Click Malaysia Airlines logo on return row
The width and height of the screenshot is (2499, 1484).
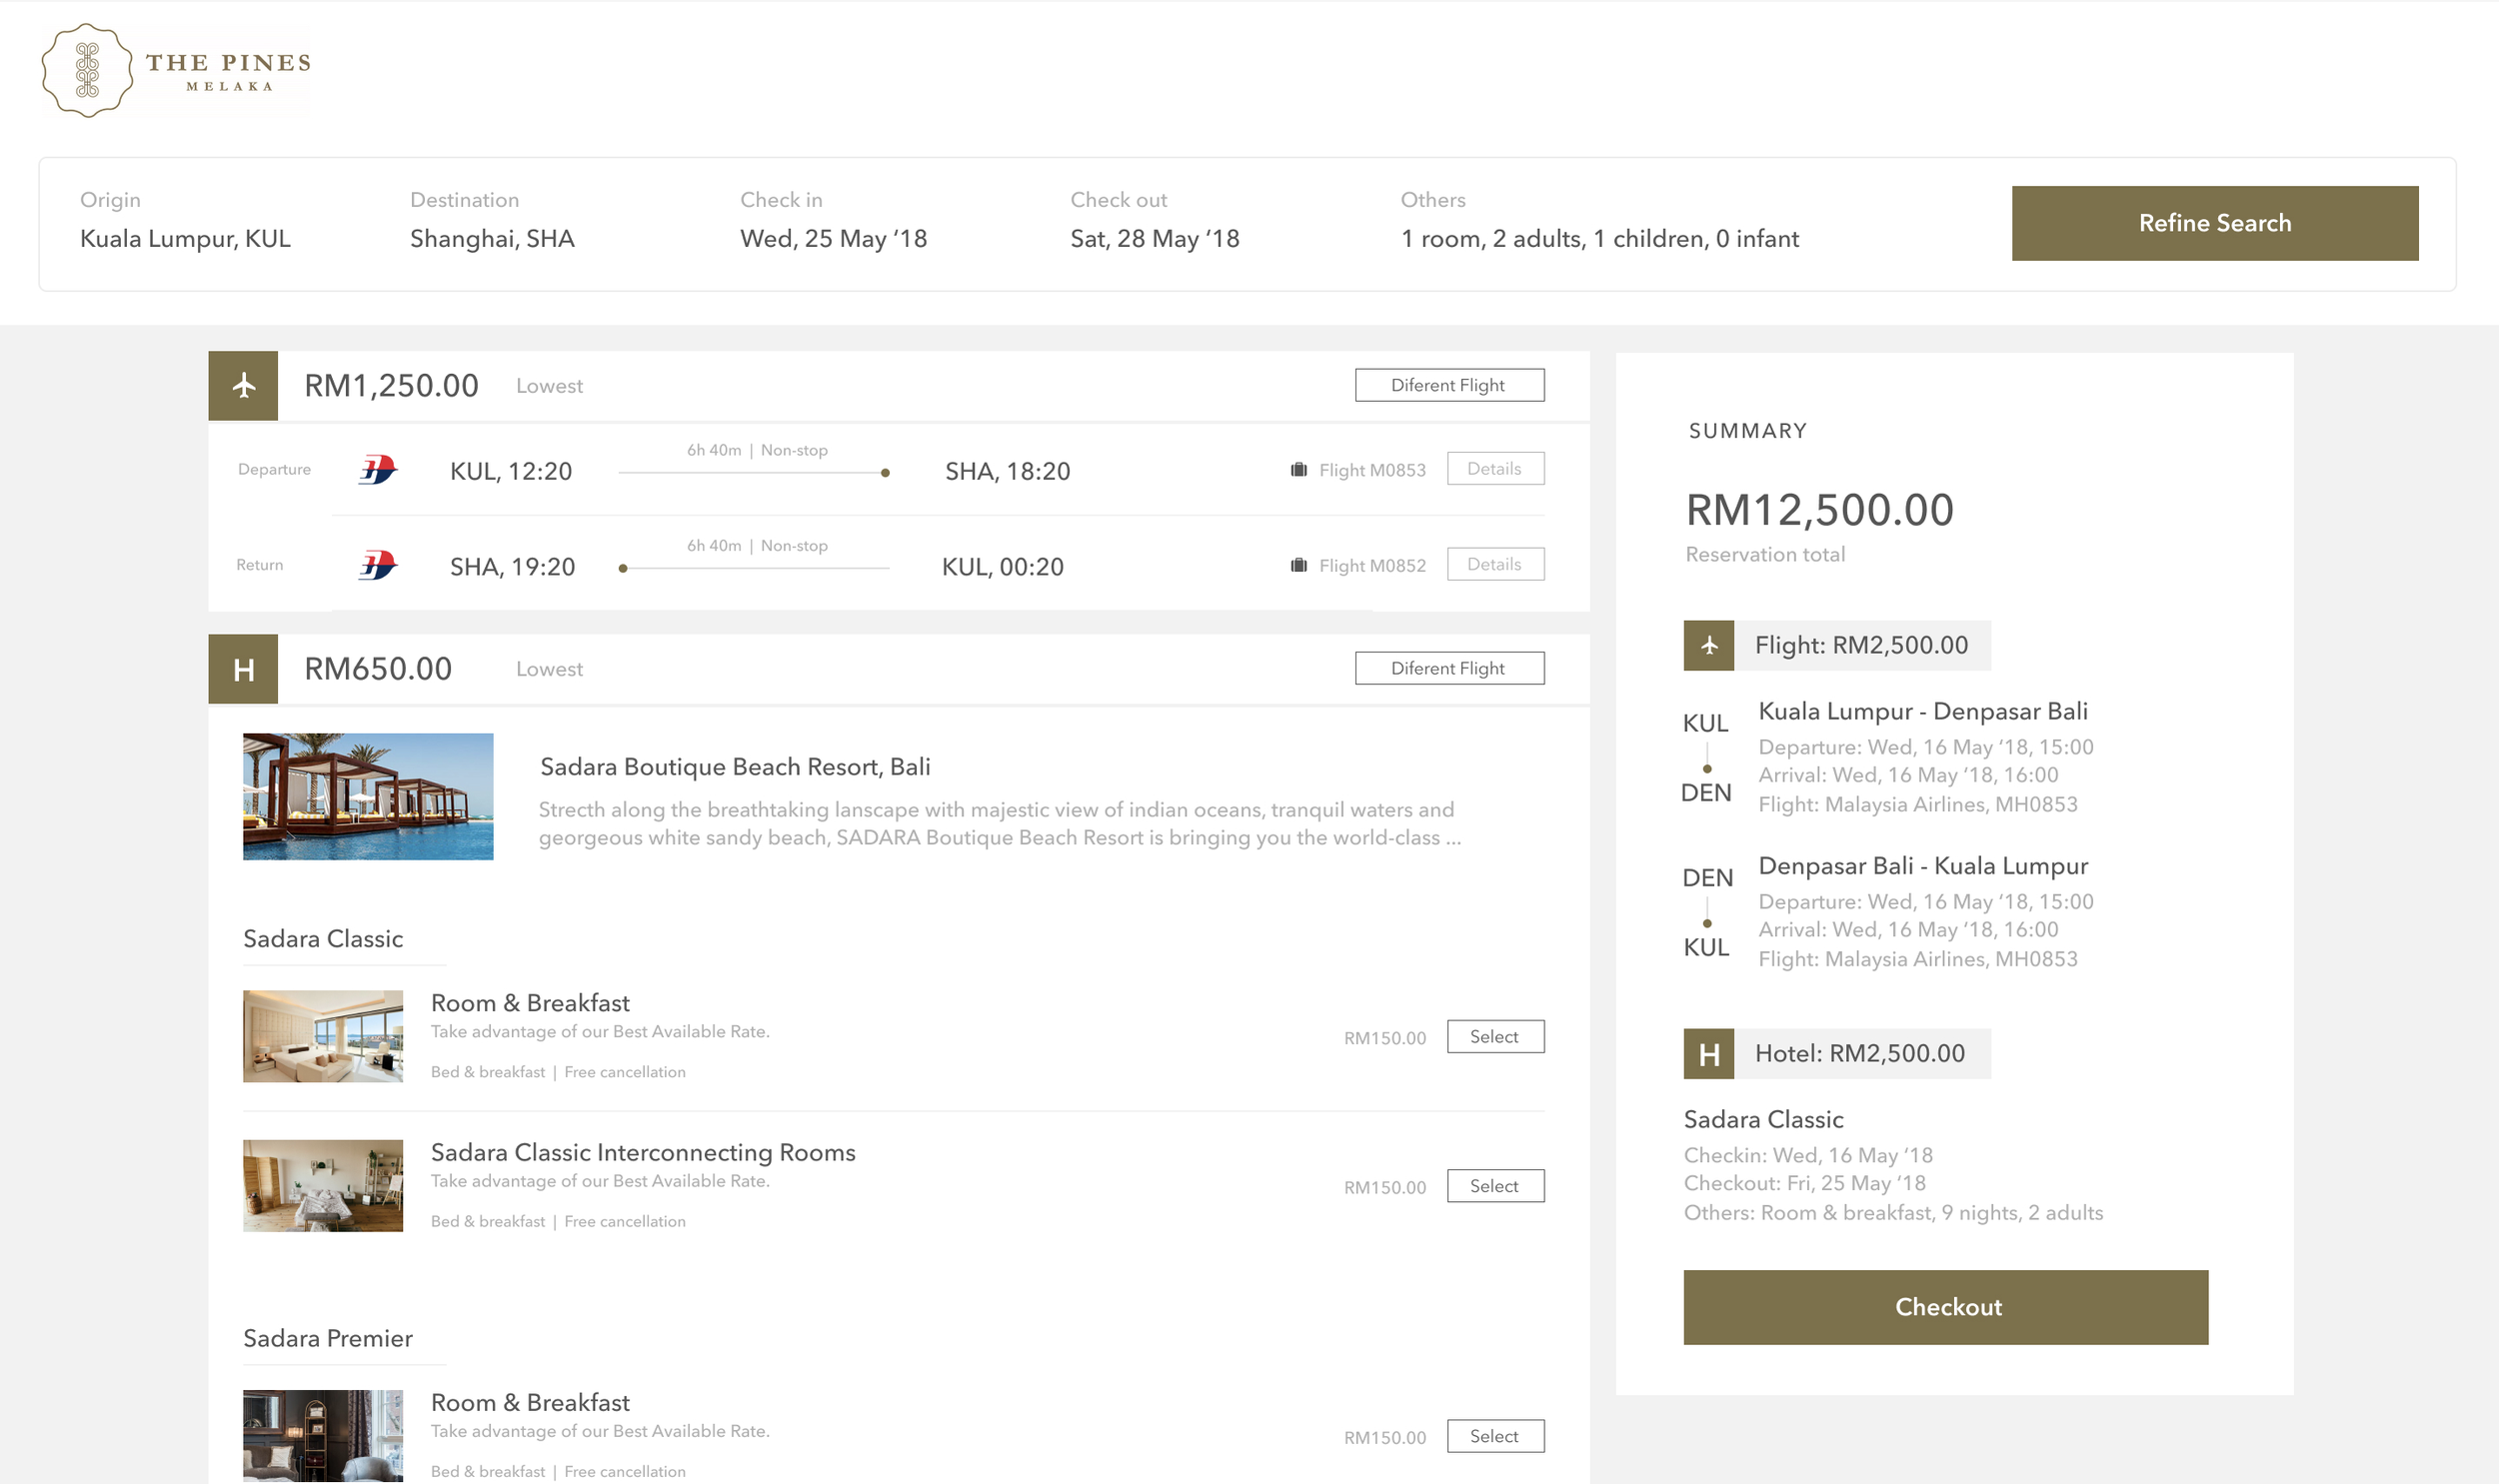click(378, 566)
